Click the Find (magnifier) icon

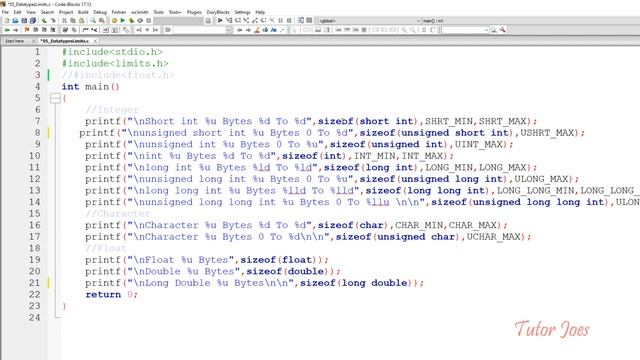93,20
